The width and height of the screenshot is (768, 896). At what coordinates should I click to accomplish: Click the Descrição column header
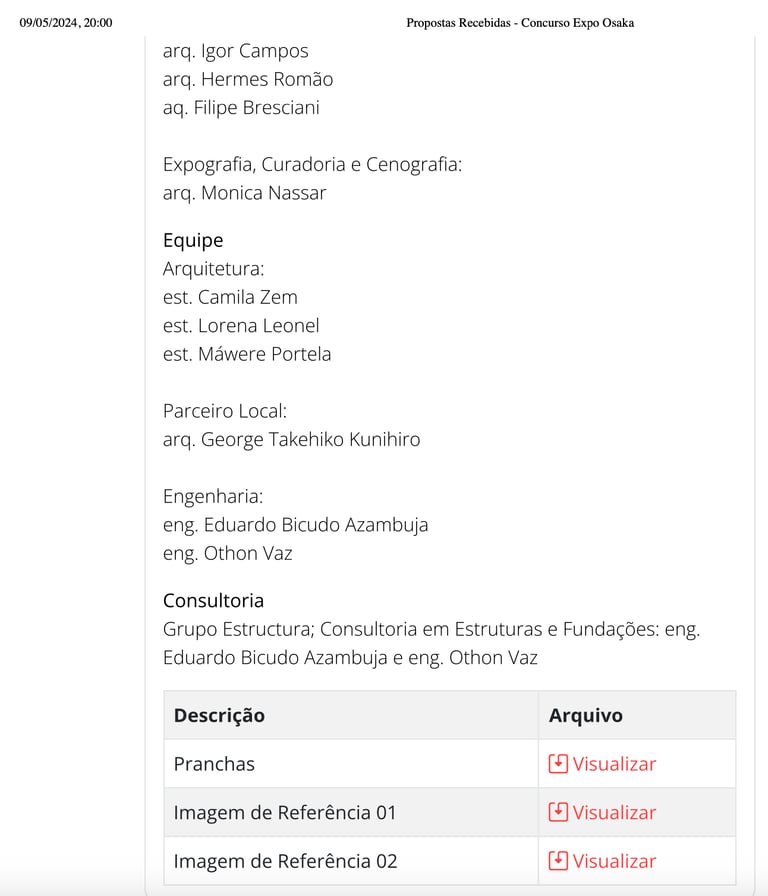click(219, 716)
